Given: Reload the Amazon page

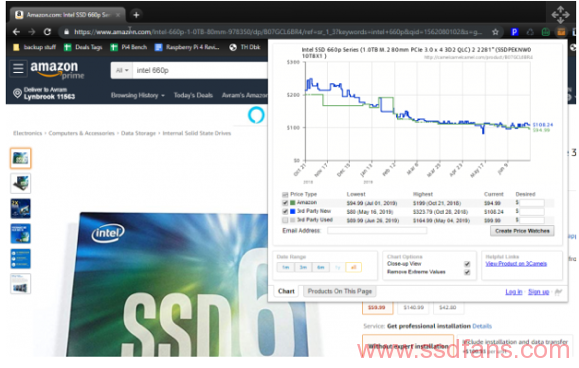Looking at the screenshot, I should [47, 32].
